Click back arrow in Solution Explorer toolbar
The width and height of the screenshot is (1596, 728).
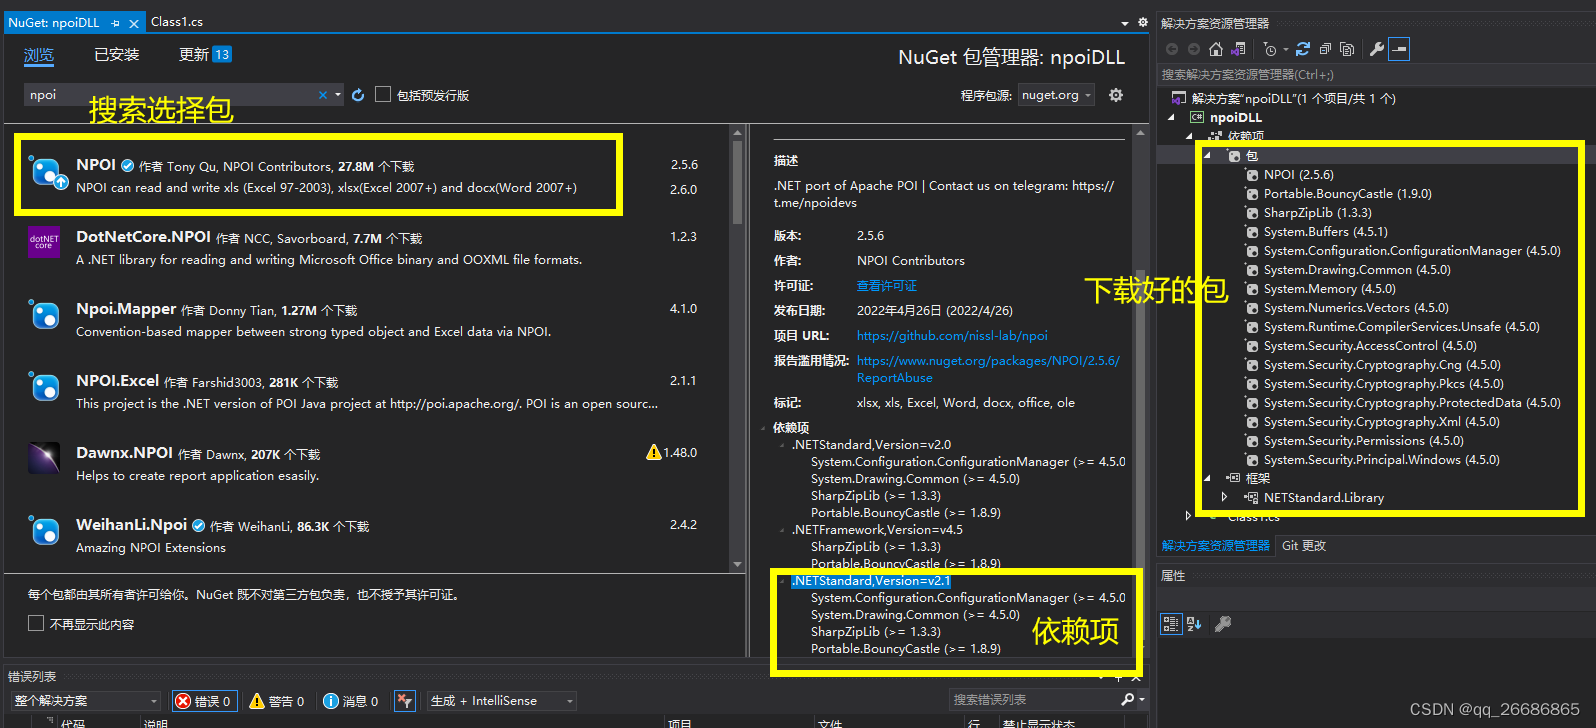coord(1172,49)
